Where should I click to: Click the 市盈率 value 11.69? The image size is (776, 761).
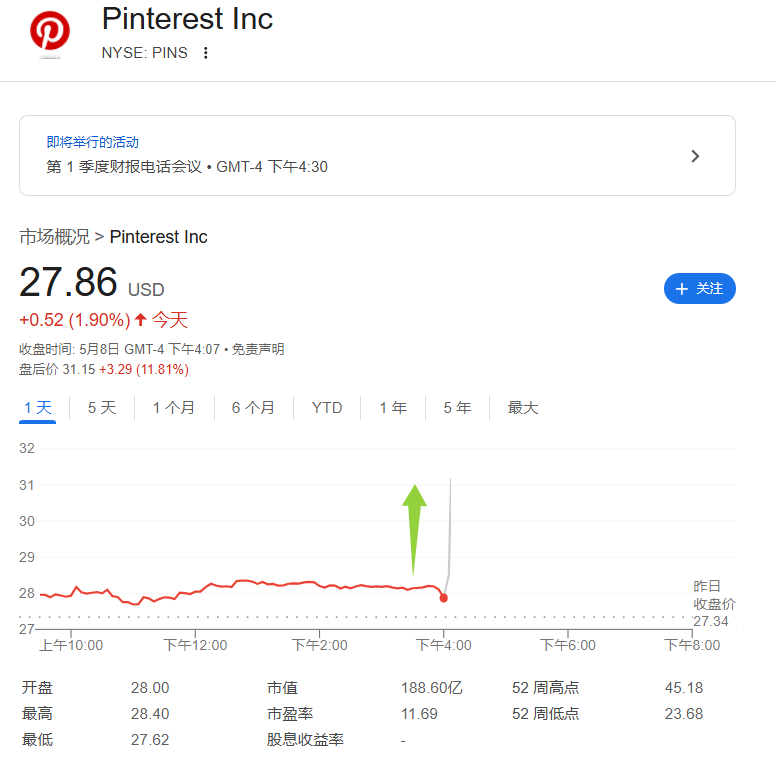(419, 714)
